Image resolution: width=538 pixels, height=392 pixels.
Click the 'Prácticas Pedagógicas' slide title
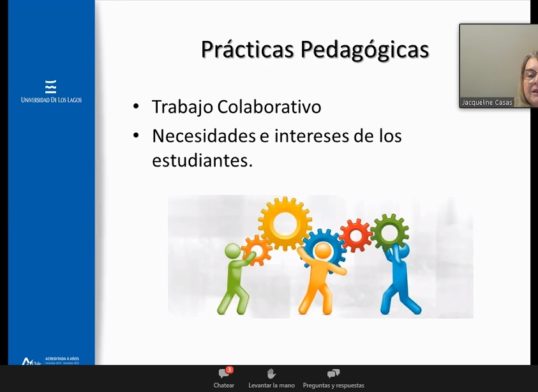[315, 49]
